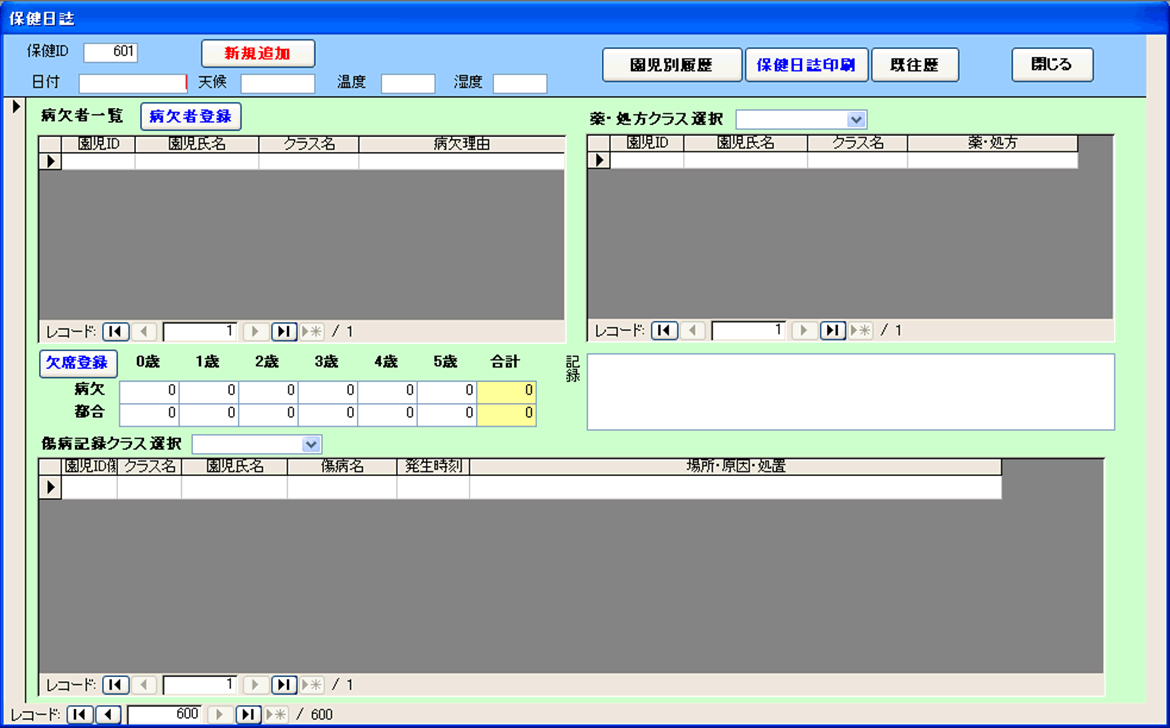The image size is (1170, 728).
Task: Click the 記録 notes text area
Action: point(850,392)
